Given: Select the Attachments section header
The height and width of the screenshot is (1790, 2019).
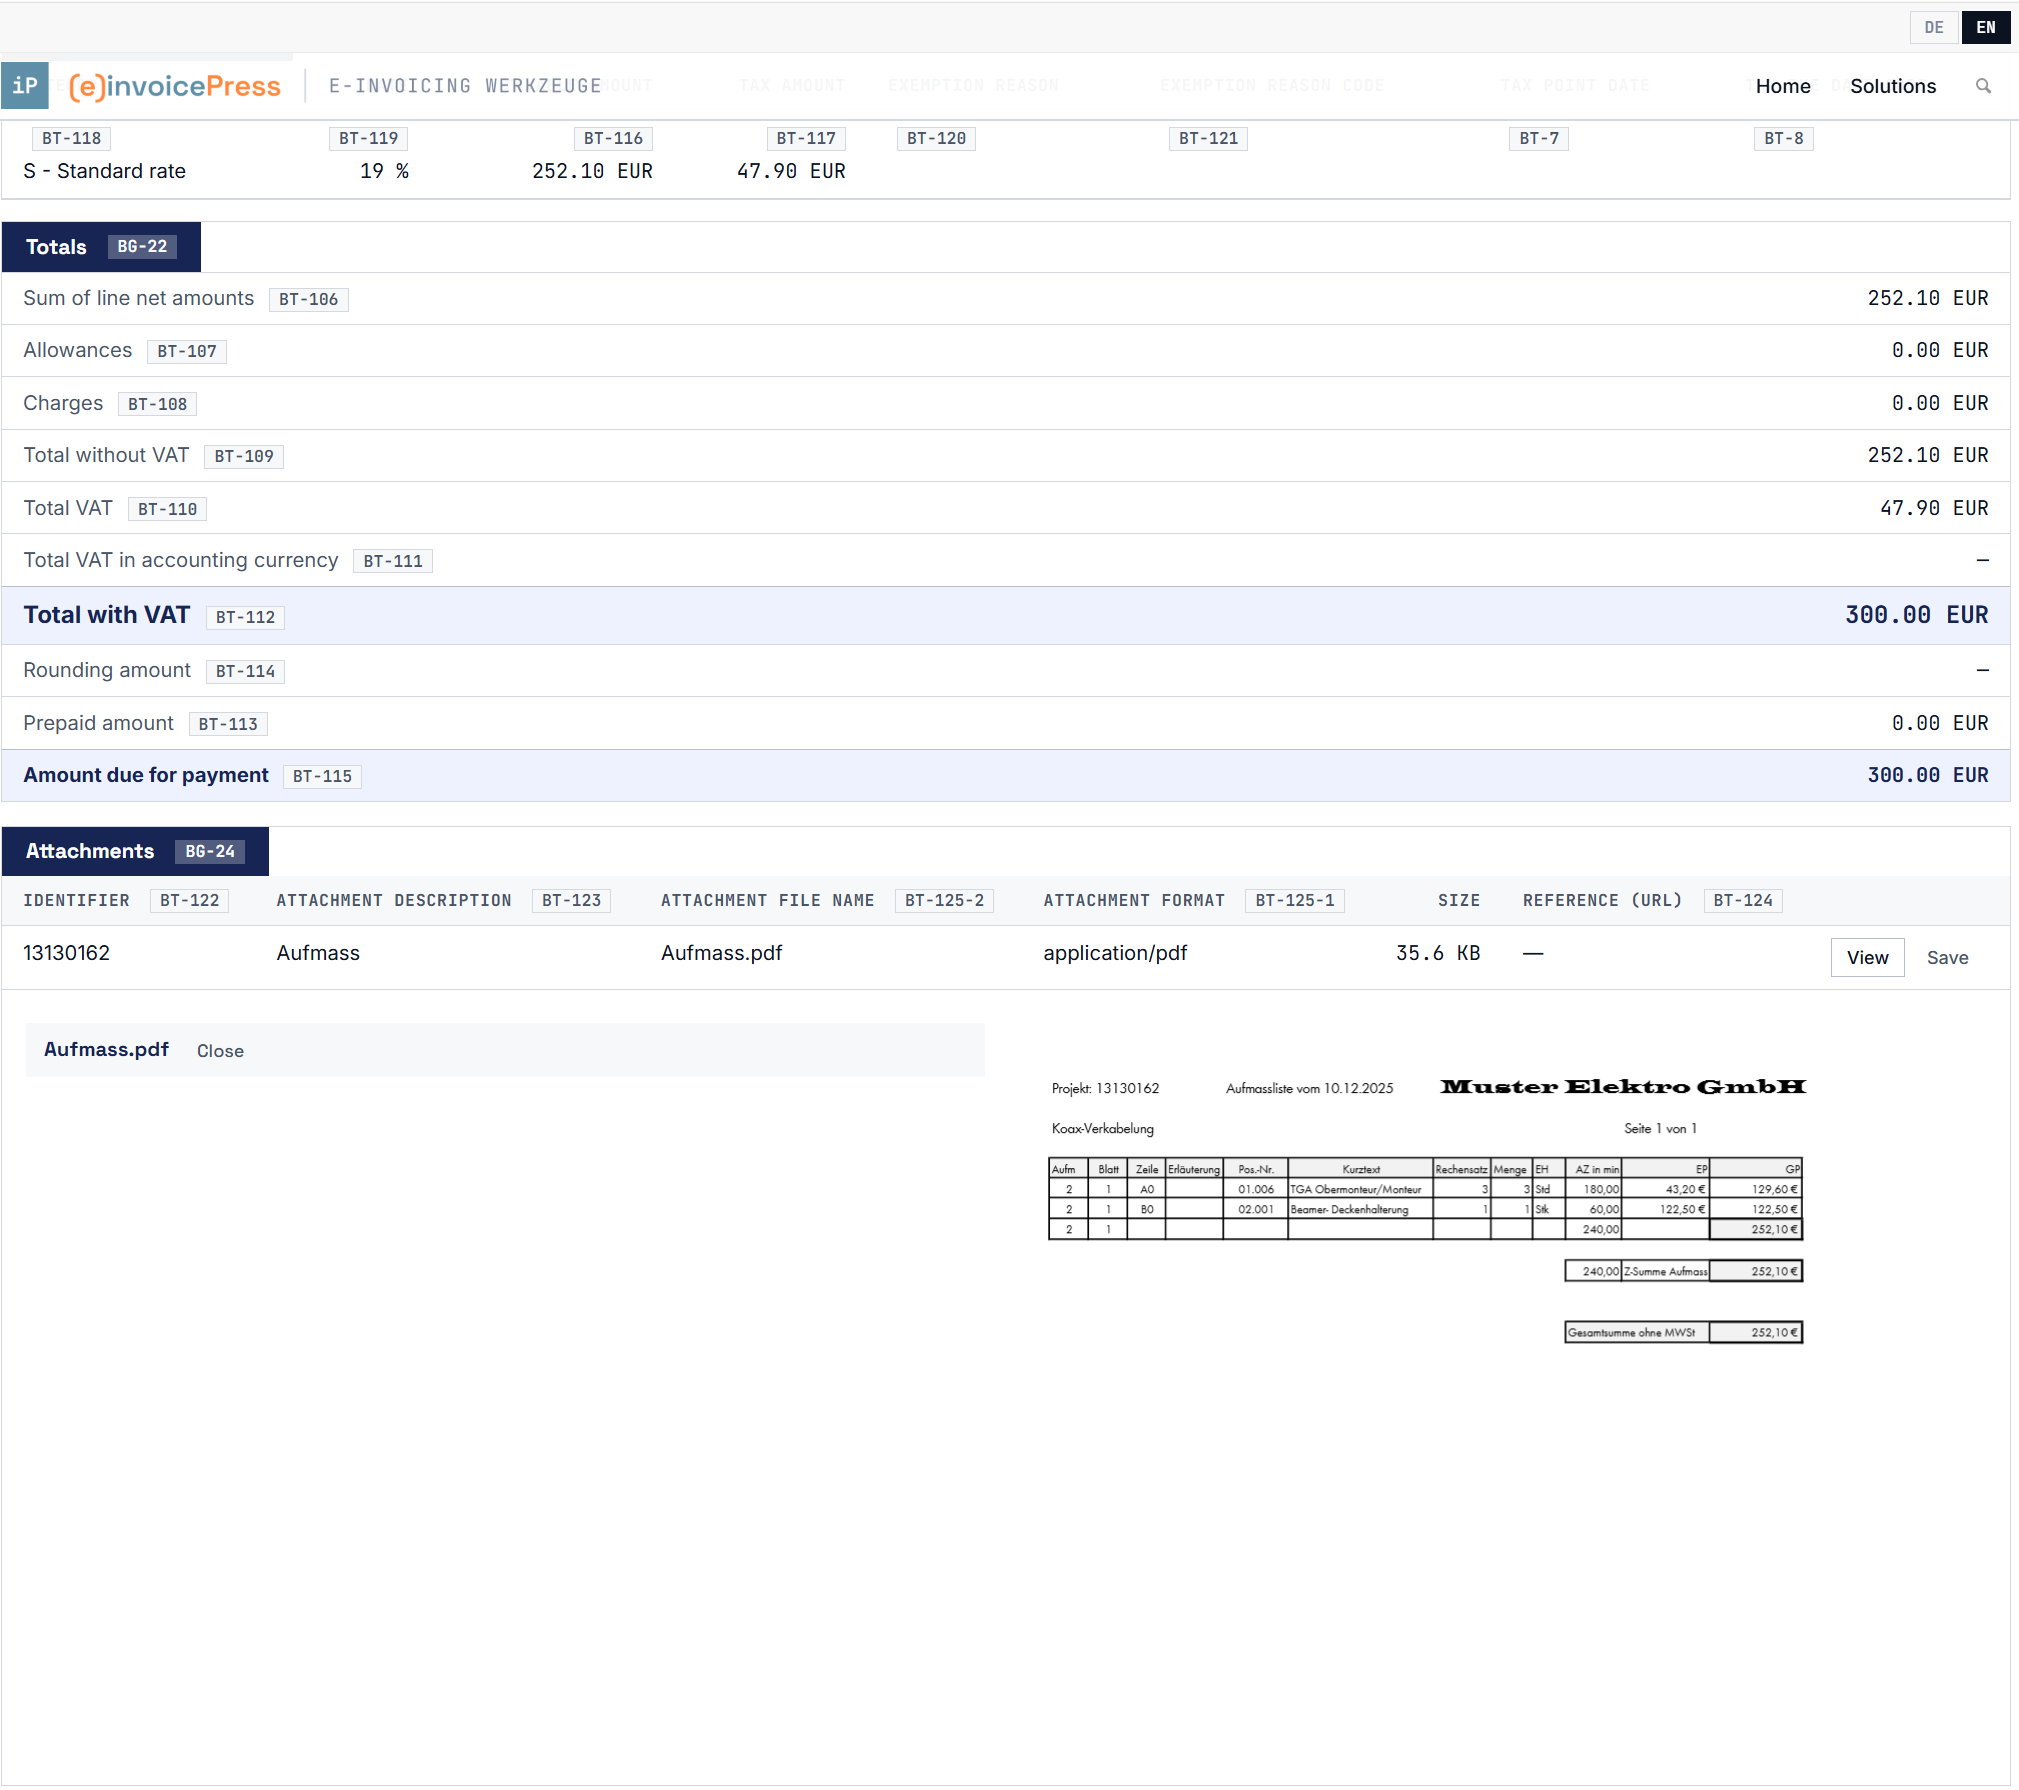Looking at the screenshot, I should coord(135,851).
